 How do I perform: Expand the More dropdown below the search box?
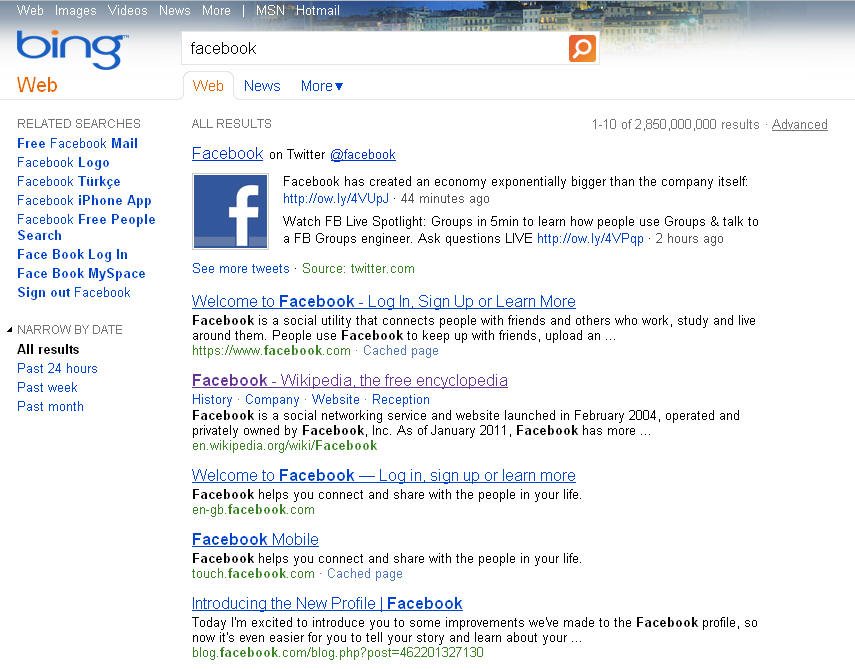322,86
